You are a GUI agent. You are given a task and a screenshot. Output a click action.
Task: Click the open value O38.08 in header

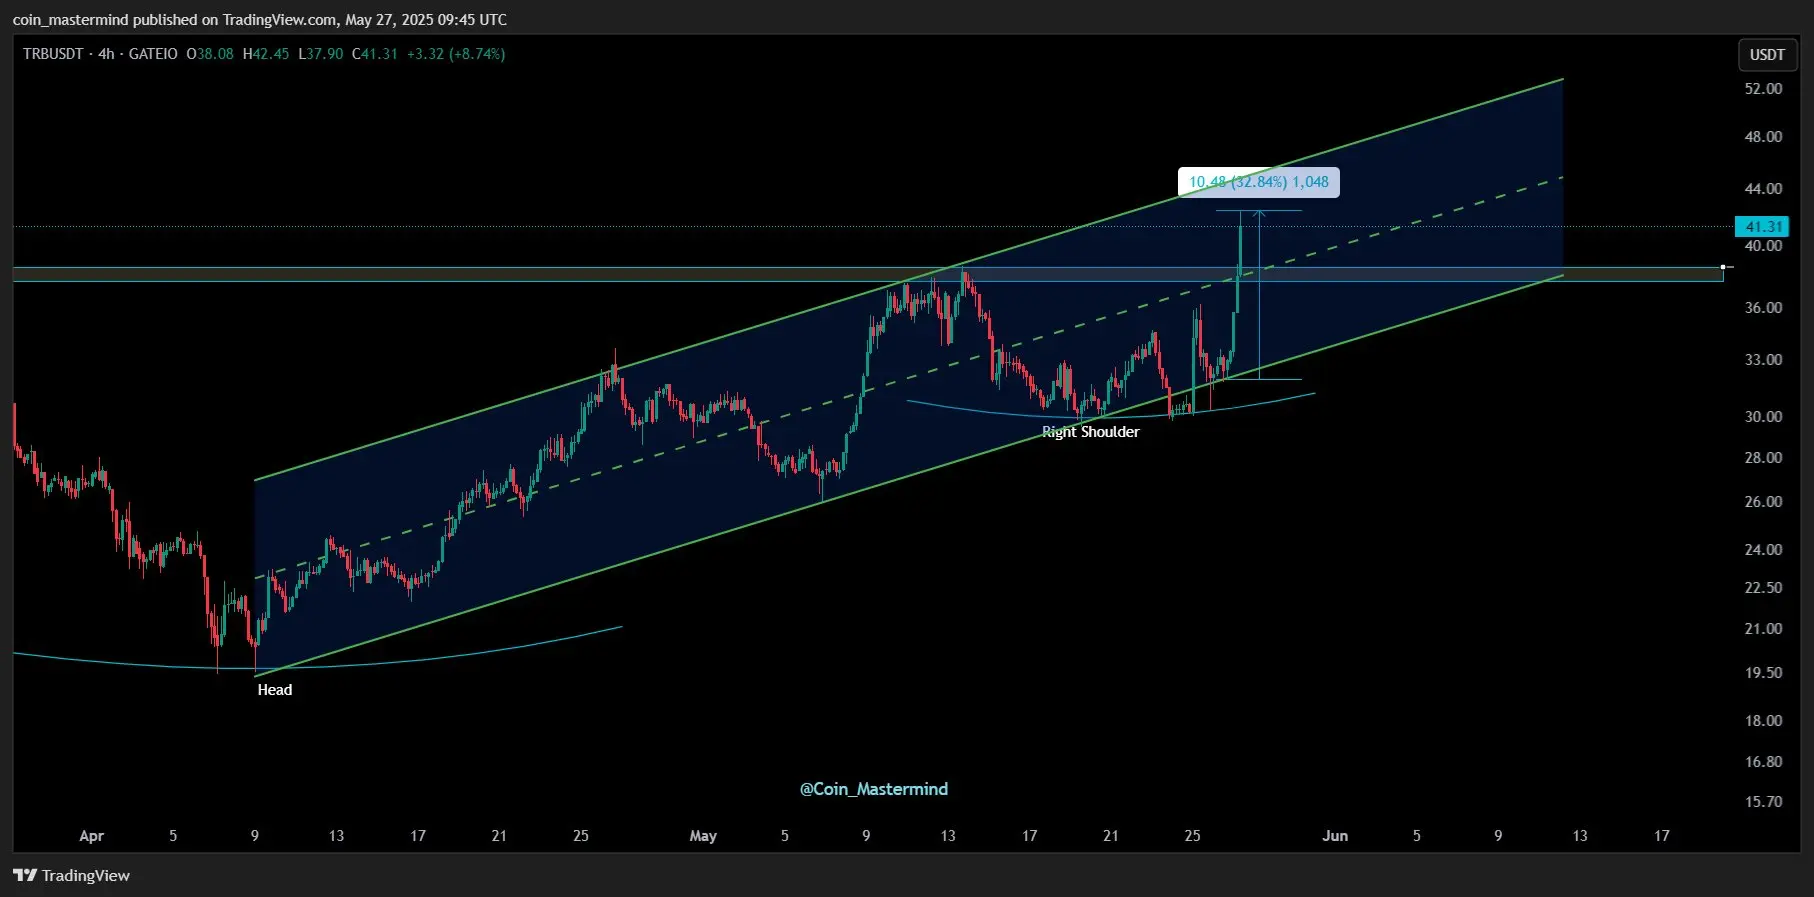point(210,54)
